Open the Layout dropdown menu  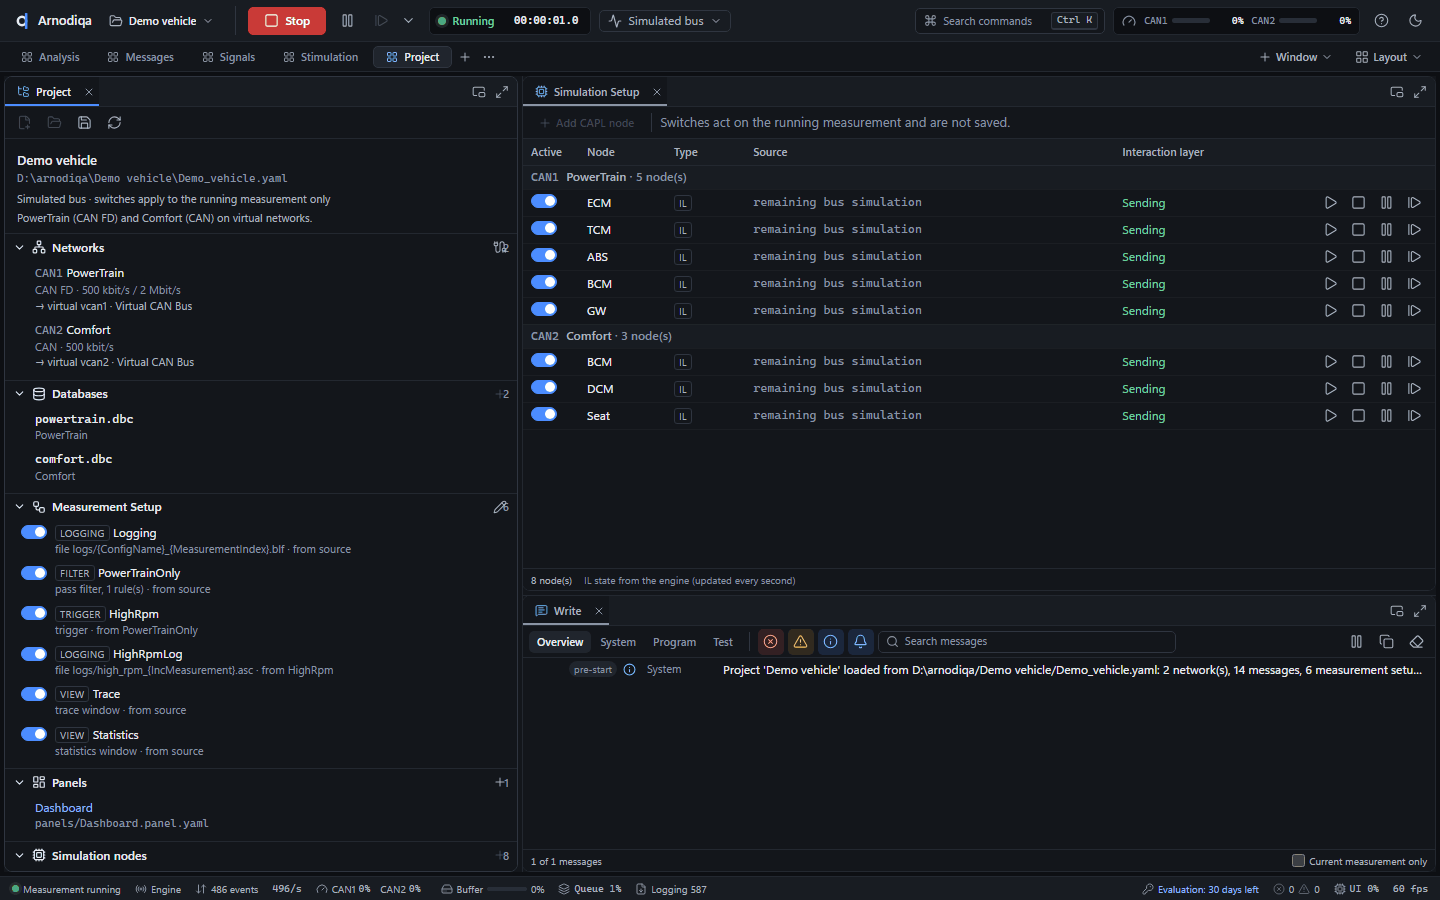(1388, 57)
